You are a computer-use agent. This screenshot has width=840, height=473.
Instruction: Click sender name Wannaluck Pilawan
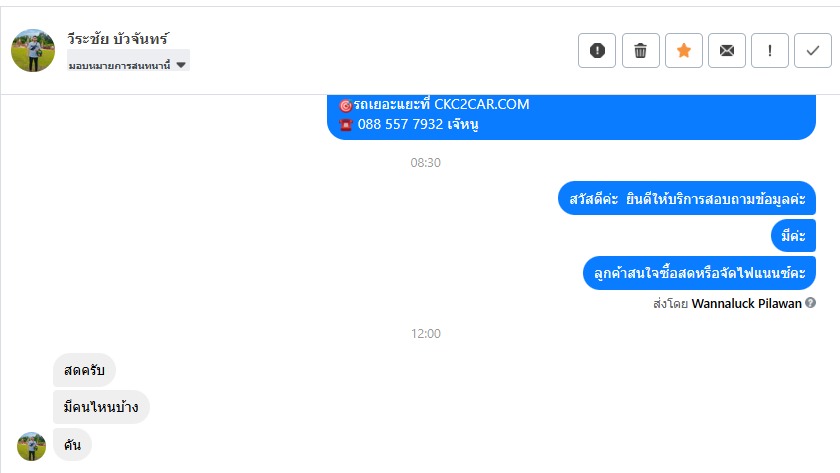pyautogui.click(x=746, y=303)
